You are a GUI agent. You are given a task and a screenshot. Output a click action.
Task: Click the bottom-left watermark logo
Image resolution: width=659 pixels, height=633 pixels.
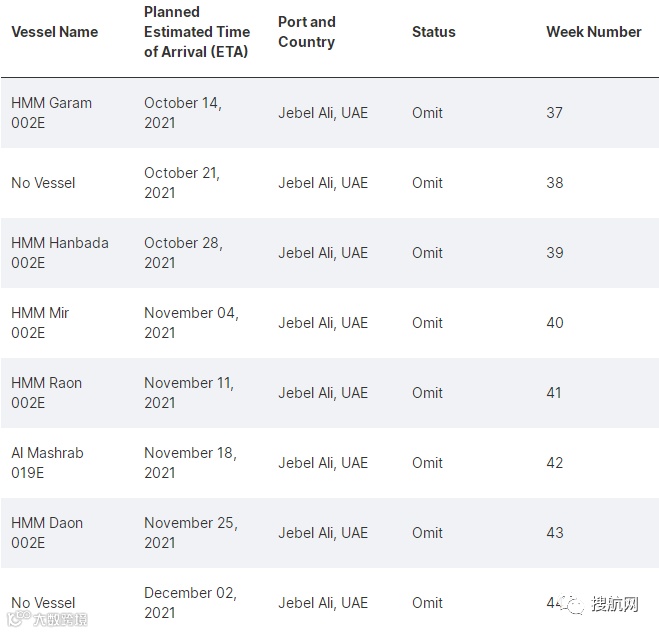(50, 619)
